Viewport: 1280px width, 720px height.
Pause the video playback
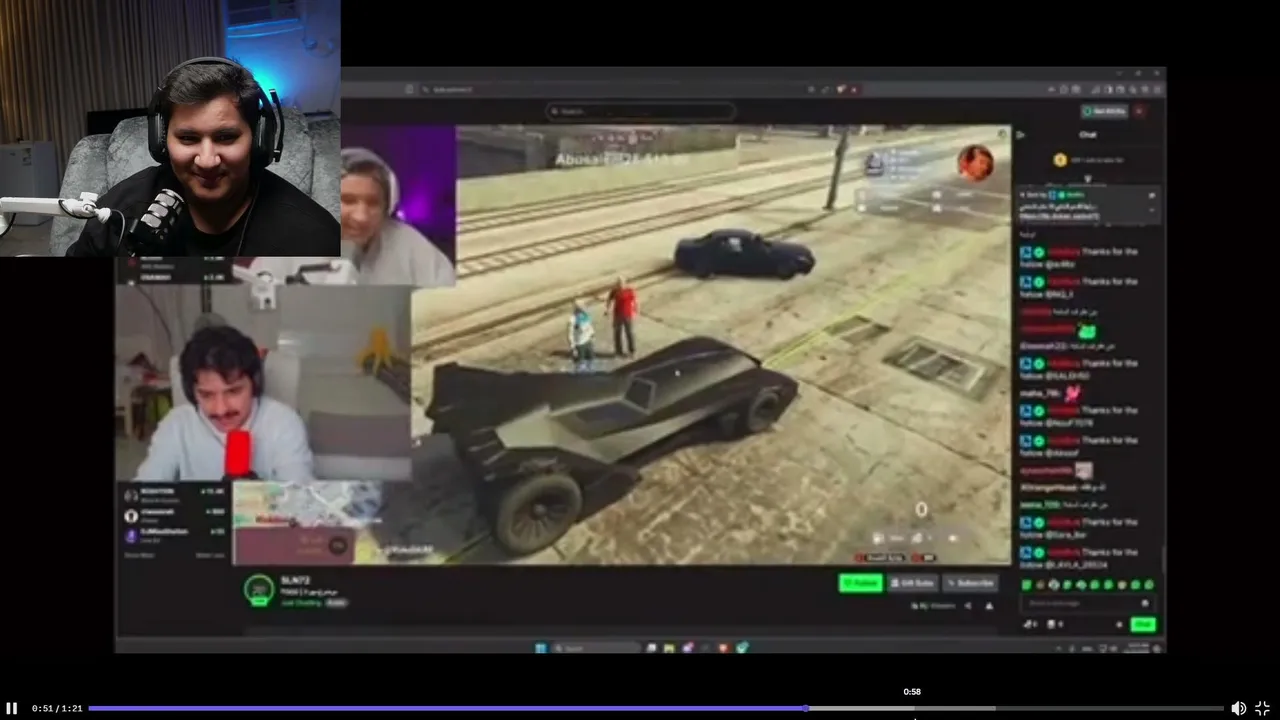pos(12,708)
